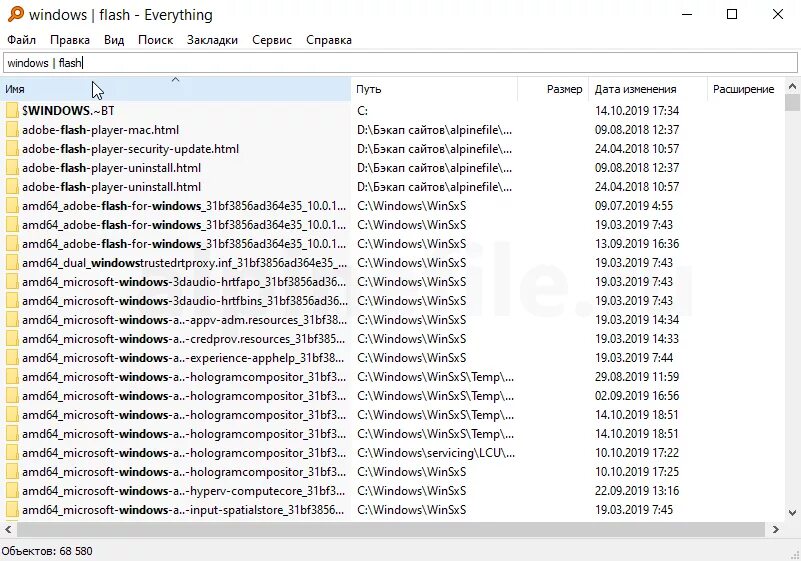Viewport: 801px width, 561px height.
Task: Click the Everything magnifier icon in title bar
Action: click(x=15, y=14)
